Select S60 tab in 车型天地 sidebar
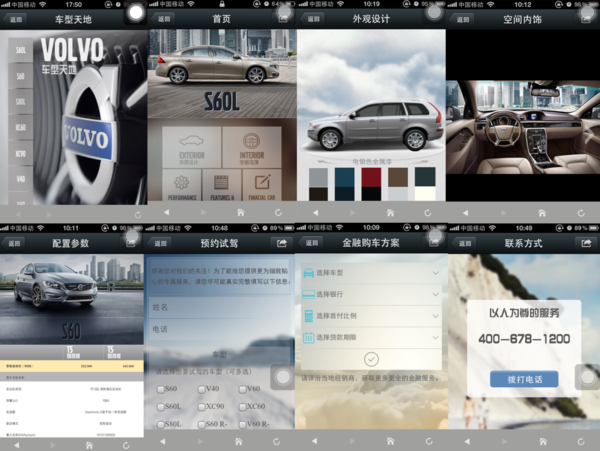This screenshot has width=600, height=451. tap(21, 76)
